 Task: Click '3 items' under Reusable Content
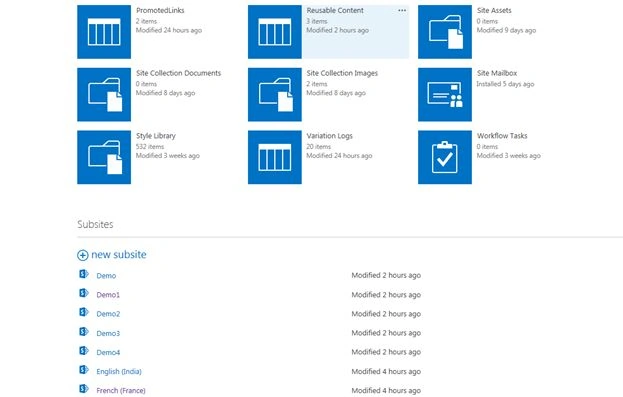317,21
